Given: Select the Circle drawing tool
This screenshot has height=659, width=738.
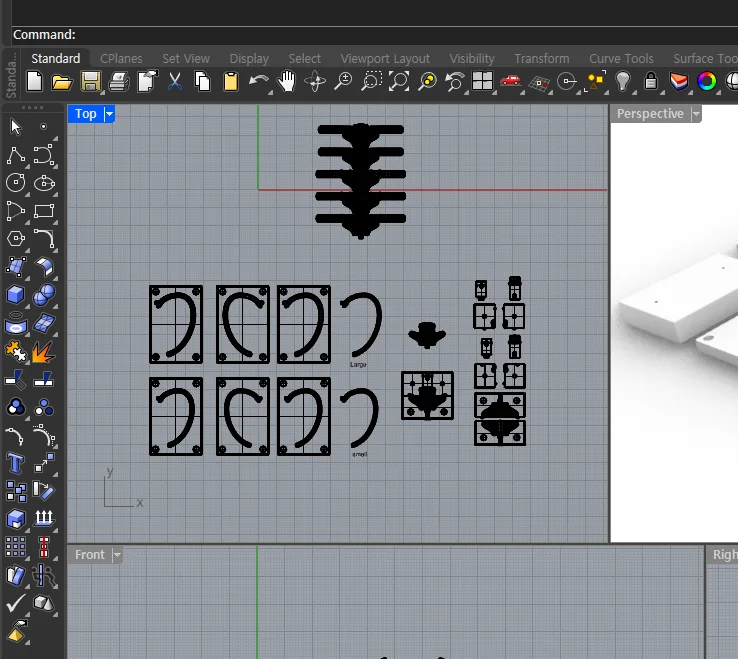Looking at the screenshot, I should 16,183.
